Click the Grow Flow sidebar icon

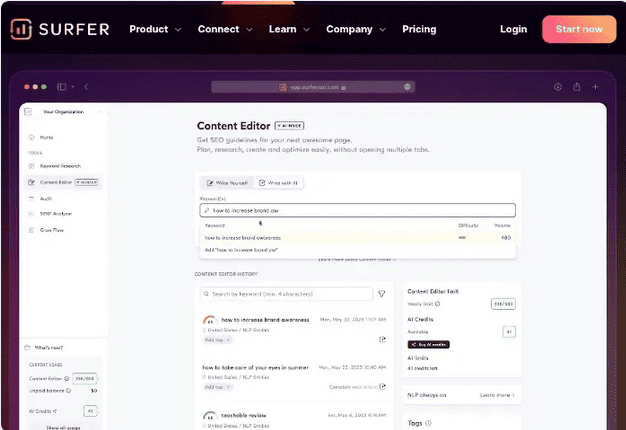pyautogui.click(x=32, y=230)
